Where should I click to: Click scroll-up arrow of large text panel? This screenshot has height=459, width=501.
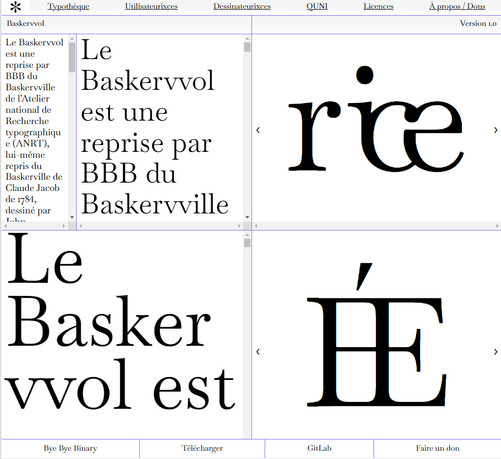[x=247, y=235]
